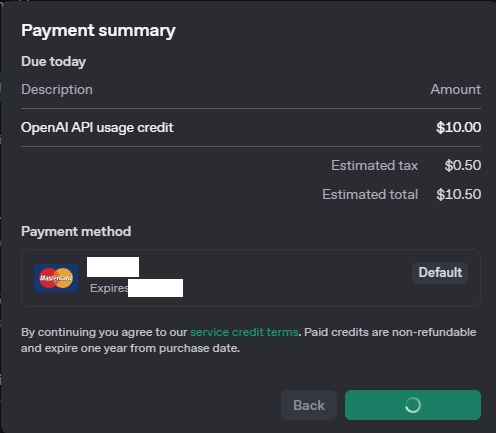Click the loading spinner icon
Screen dimensions: 496x433
413,405
